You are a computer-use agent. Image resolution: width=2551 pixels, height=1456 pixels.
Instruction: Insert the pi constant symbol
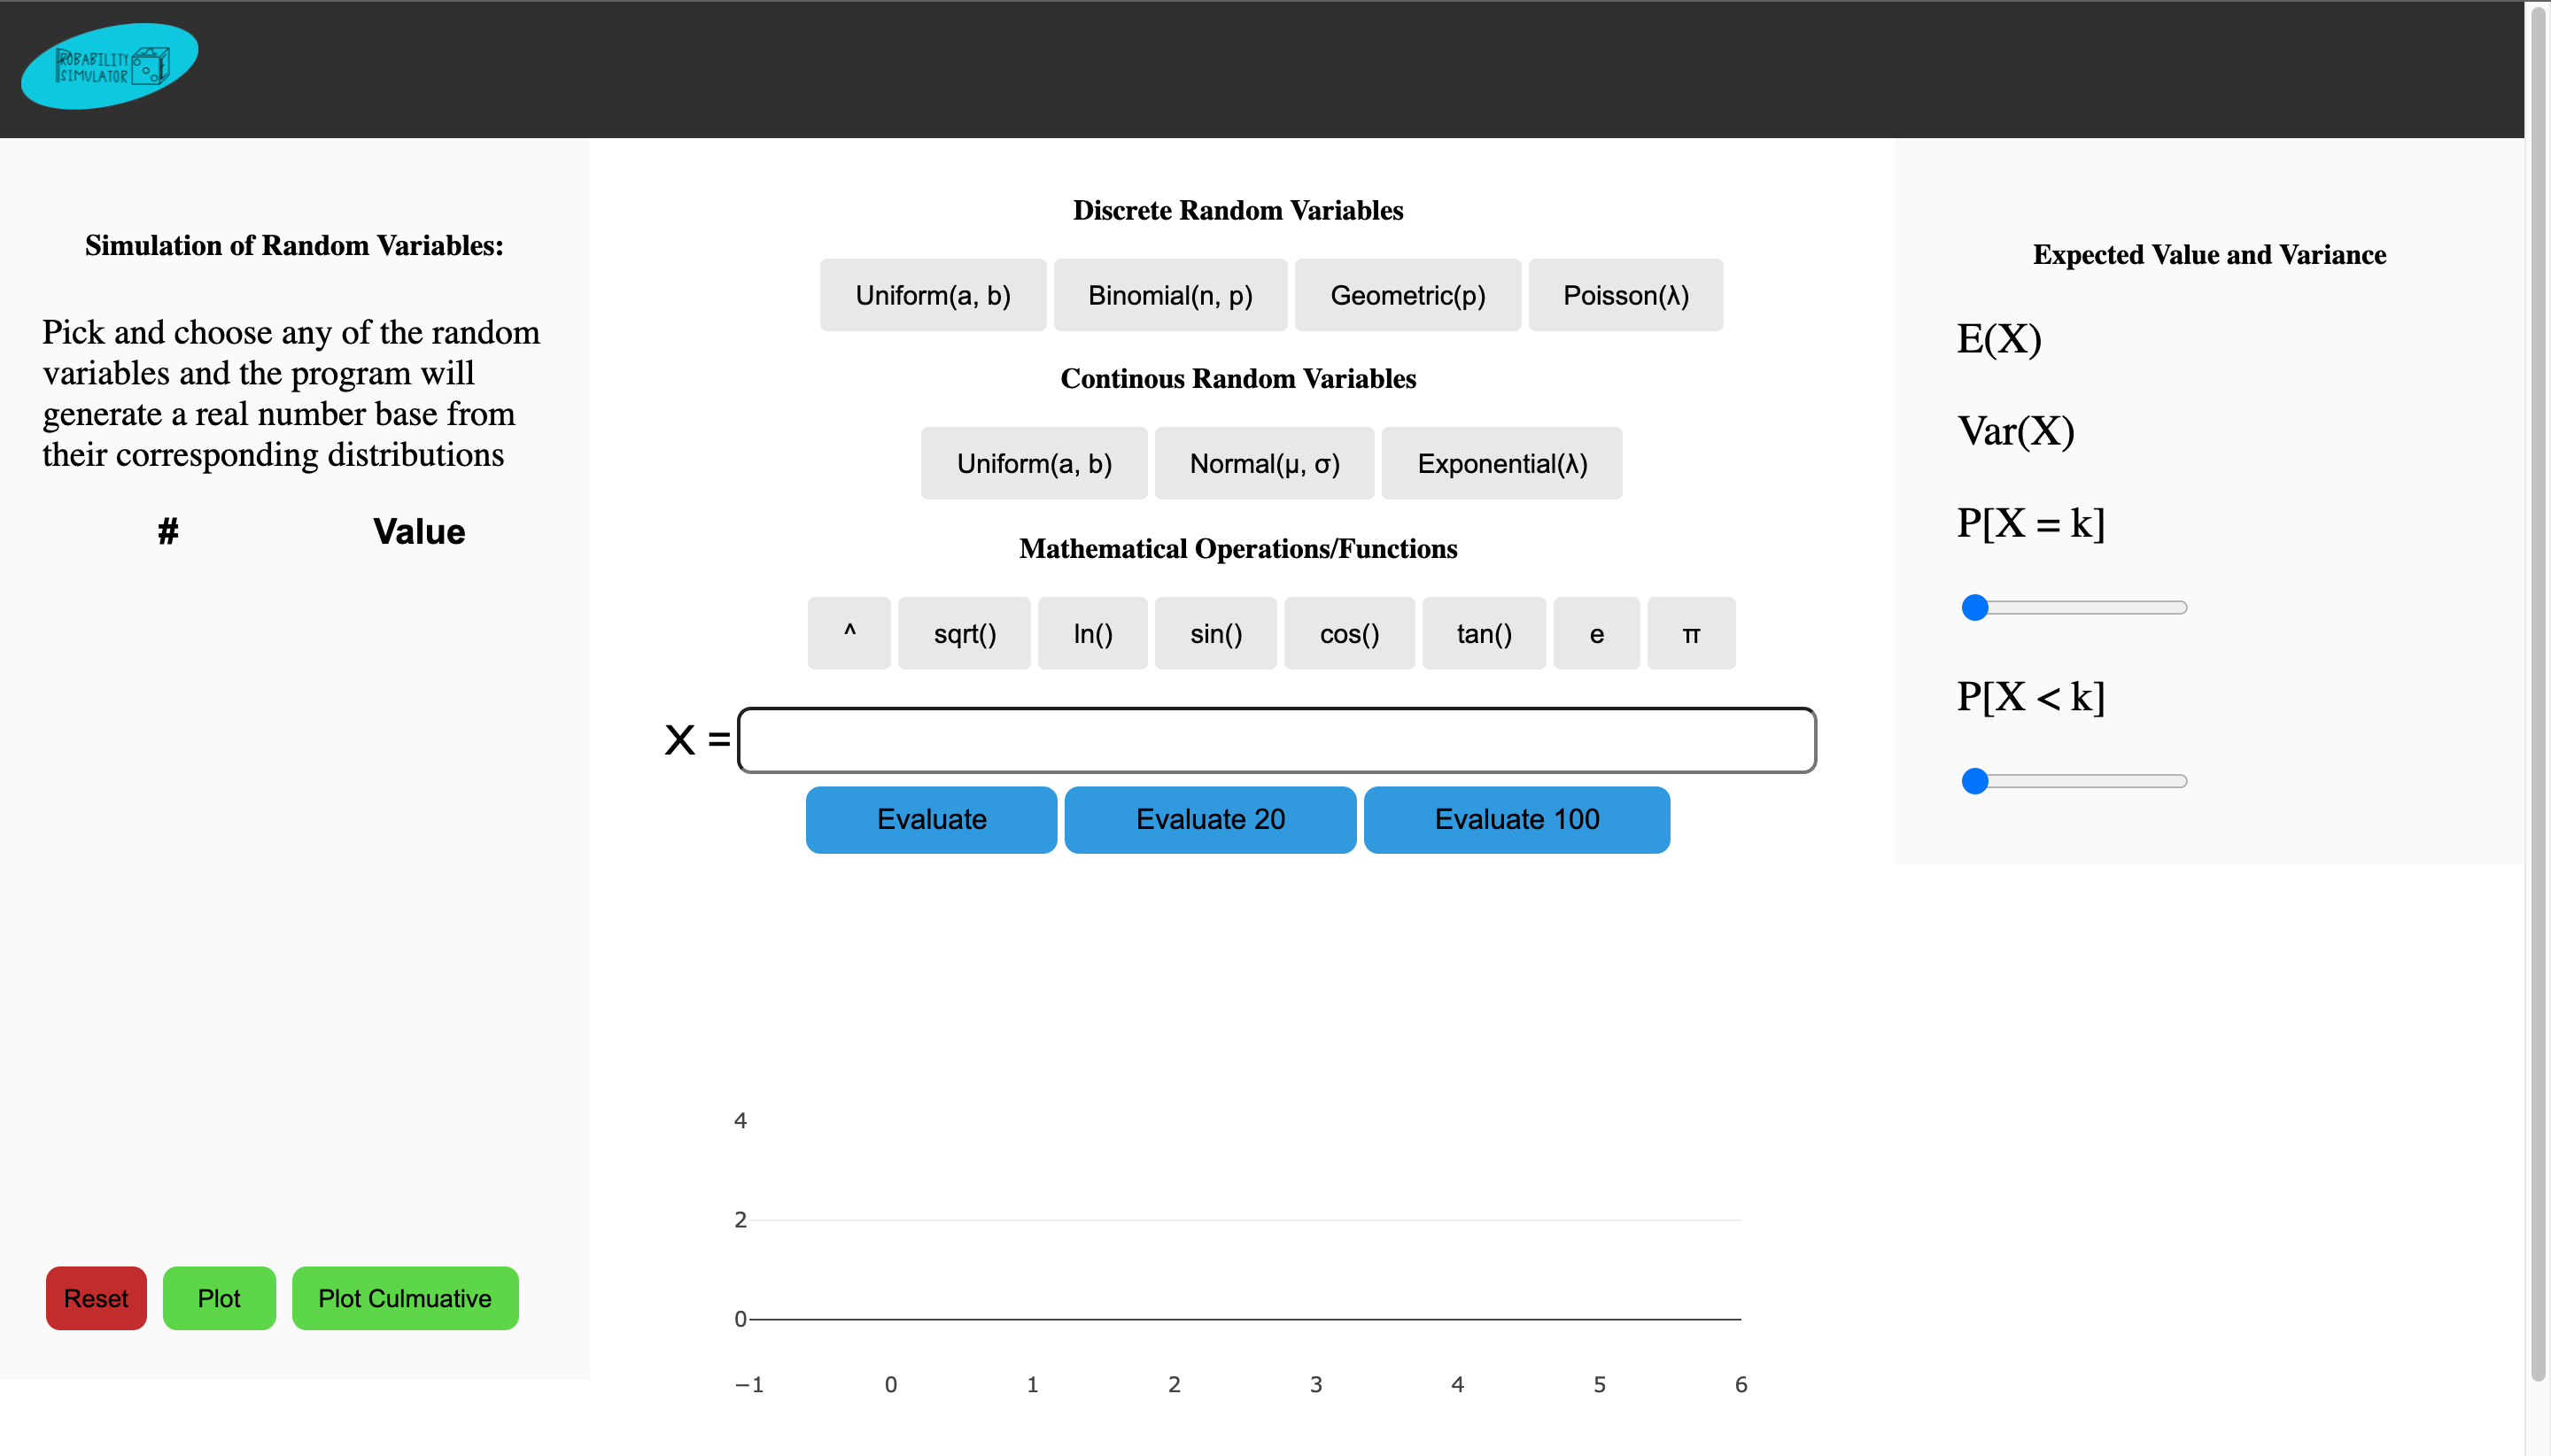pyautogui.click(x=1690, y=633)
